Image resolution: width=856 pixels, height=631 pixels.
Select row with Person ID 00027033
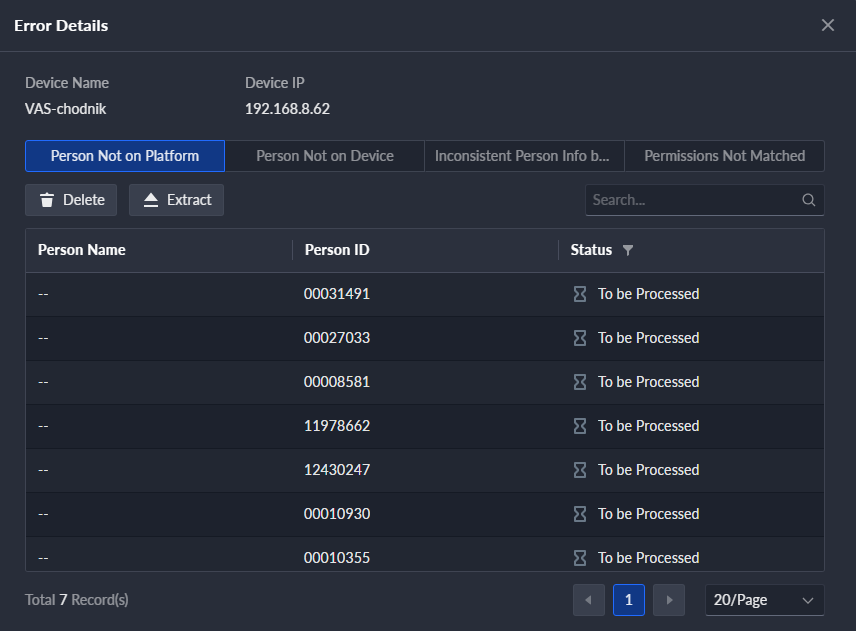(x=425, y=338)
